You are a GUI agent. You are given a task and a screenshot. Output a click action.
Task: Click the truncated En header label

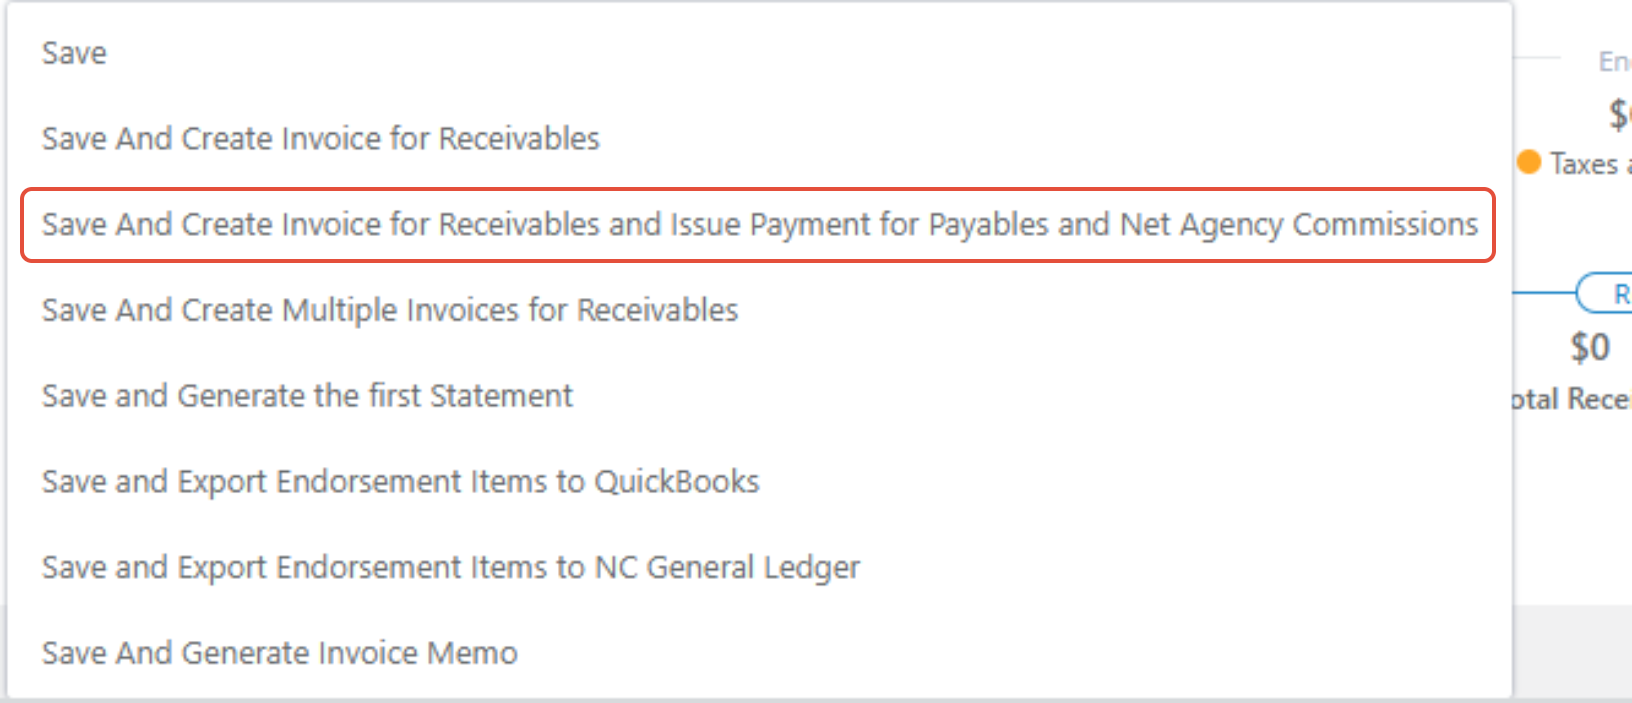[x=1615, y=62]
